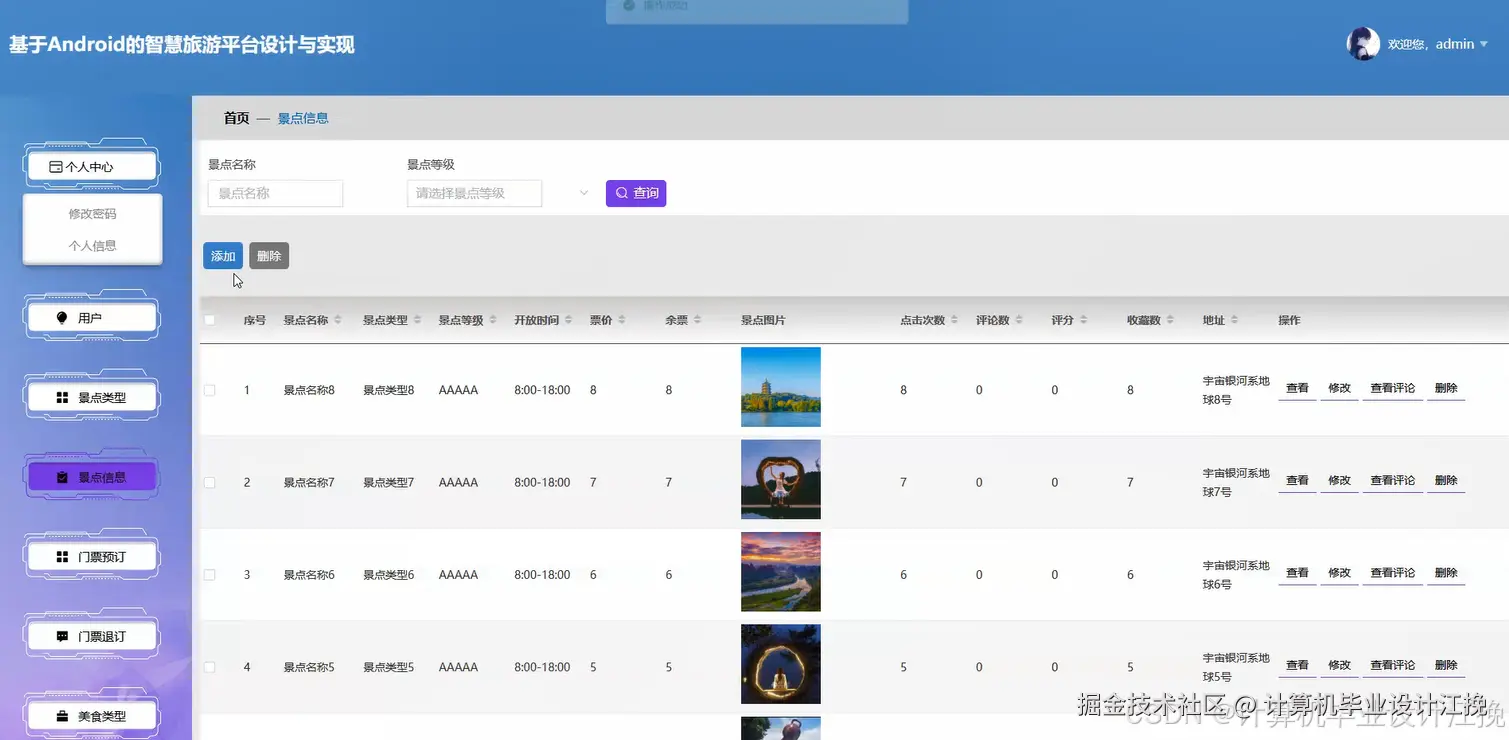This screenshot has height=740, width=1509.
Task: Open the admin dropdown arrow
Action: point(1484,44)
